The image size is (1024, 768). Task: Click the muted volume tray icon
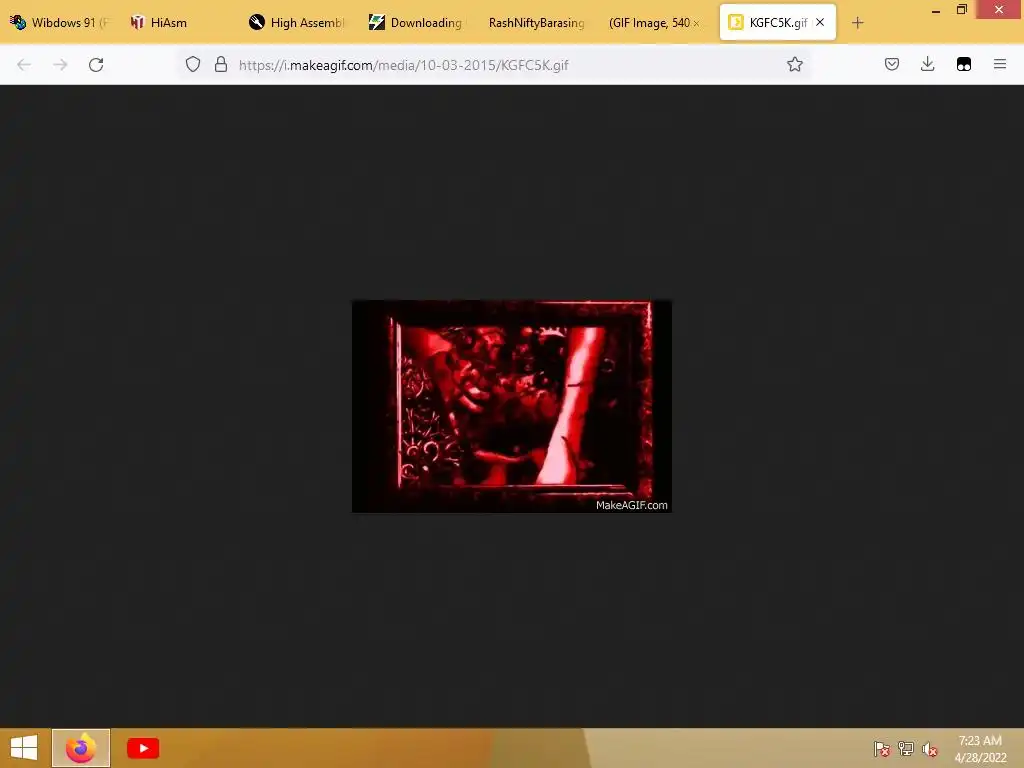coord(929,749)
